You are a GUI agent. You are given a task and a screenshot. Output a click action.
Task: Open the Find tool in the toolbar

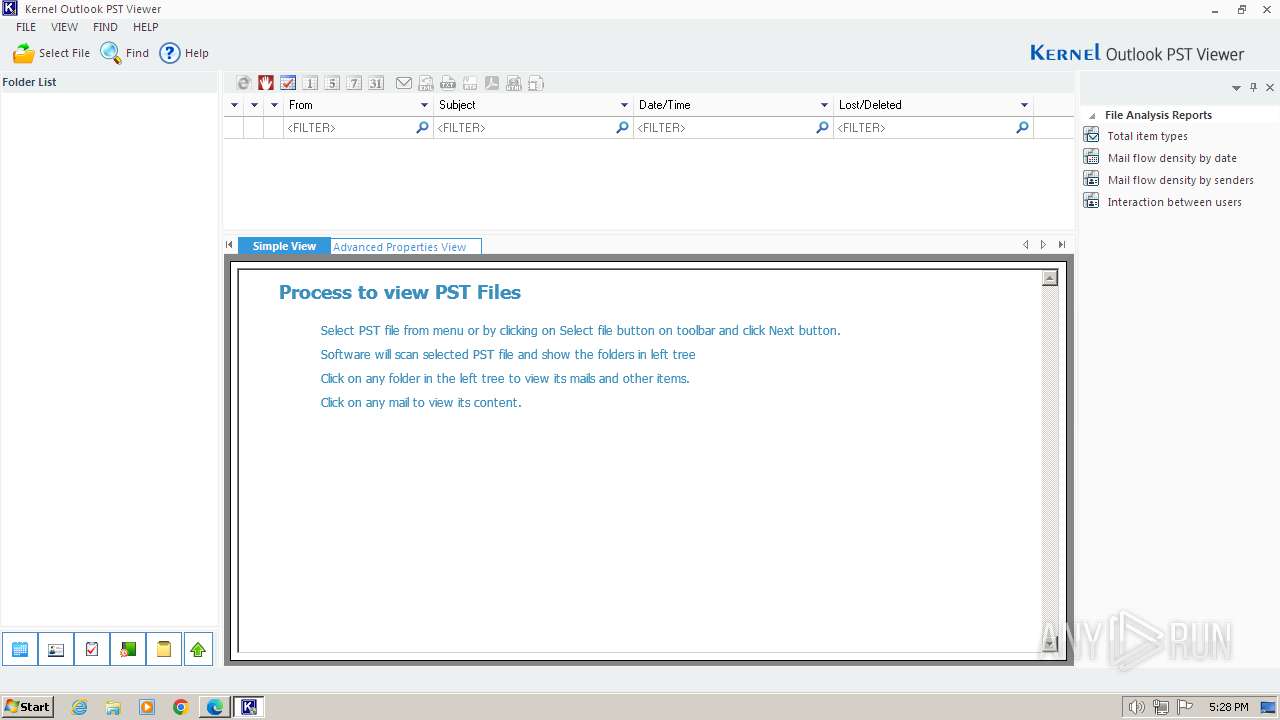coord(125,53)
